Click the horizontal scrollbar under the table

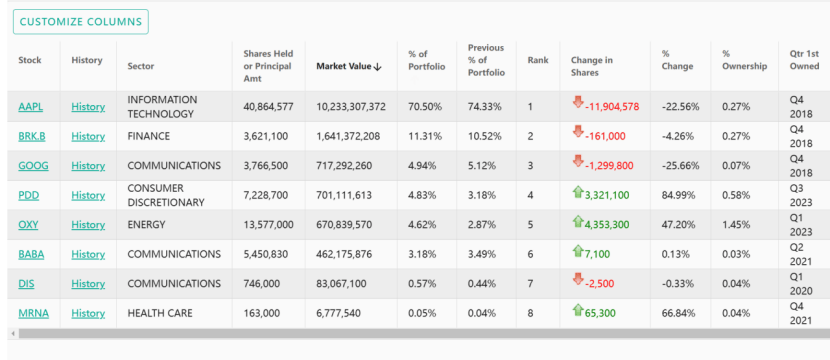tap(423, 334)
